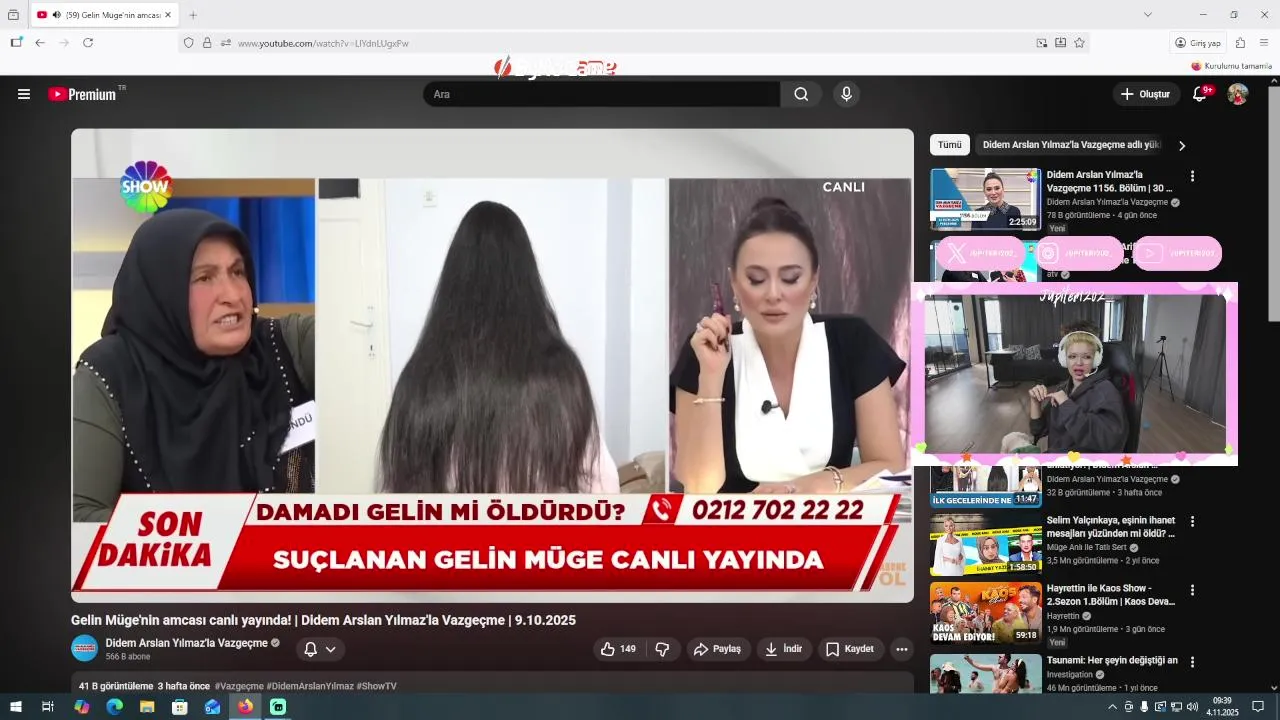Open channel name Didem Arslan Yılmaz'la Vazgeçme
This screenshot has width=1280, height=720.
(186, 643)
